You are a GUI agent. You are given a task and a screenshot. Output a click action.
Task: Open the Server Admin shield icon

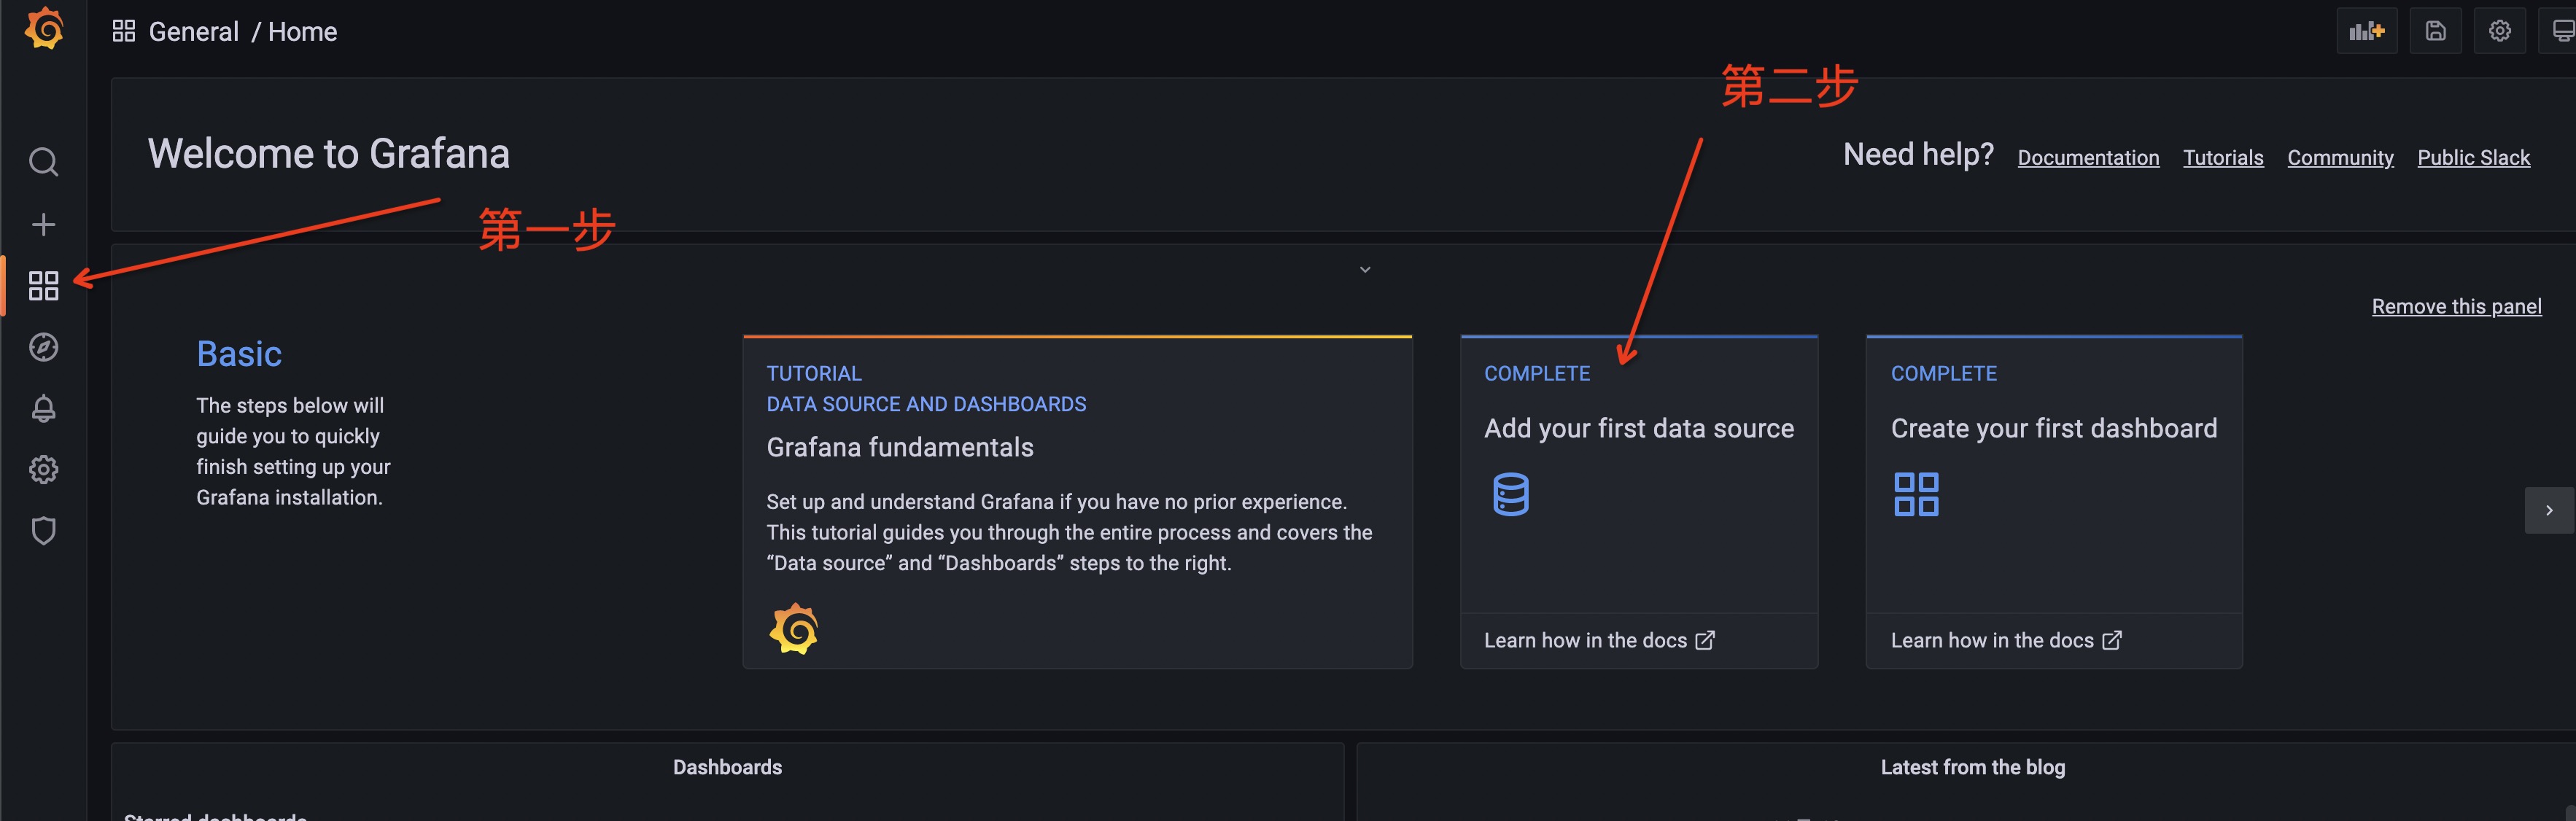[43, 530]
